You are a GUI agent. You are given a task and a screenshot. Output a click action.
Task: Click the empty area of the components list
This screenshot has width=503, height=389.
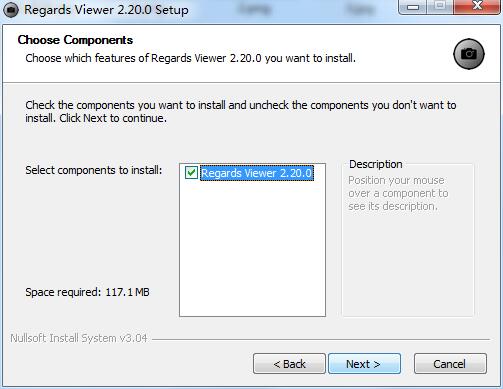tap(252, 248)
